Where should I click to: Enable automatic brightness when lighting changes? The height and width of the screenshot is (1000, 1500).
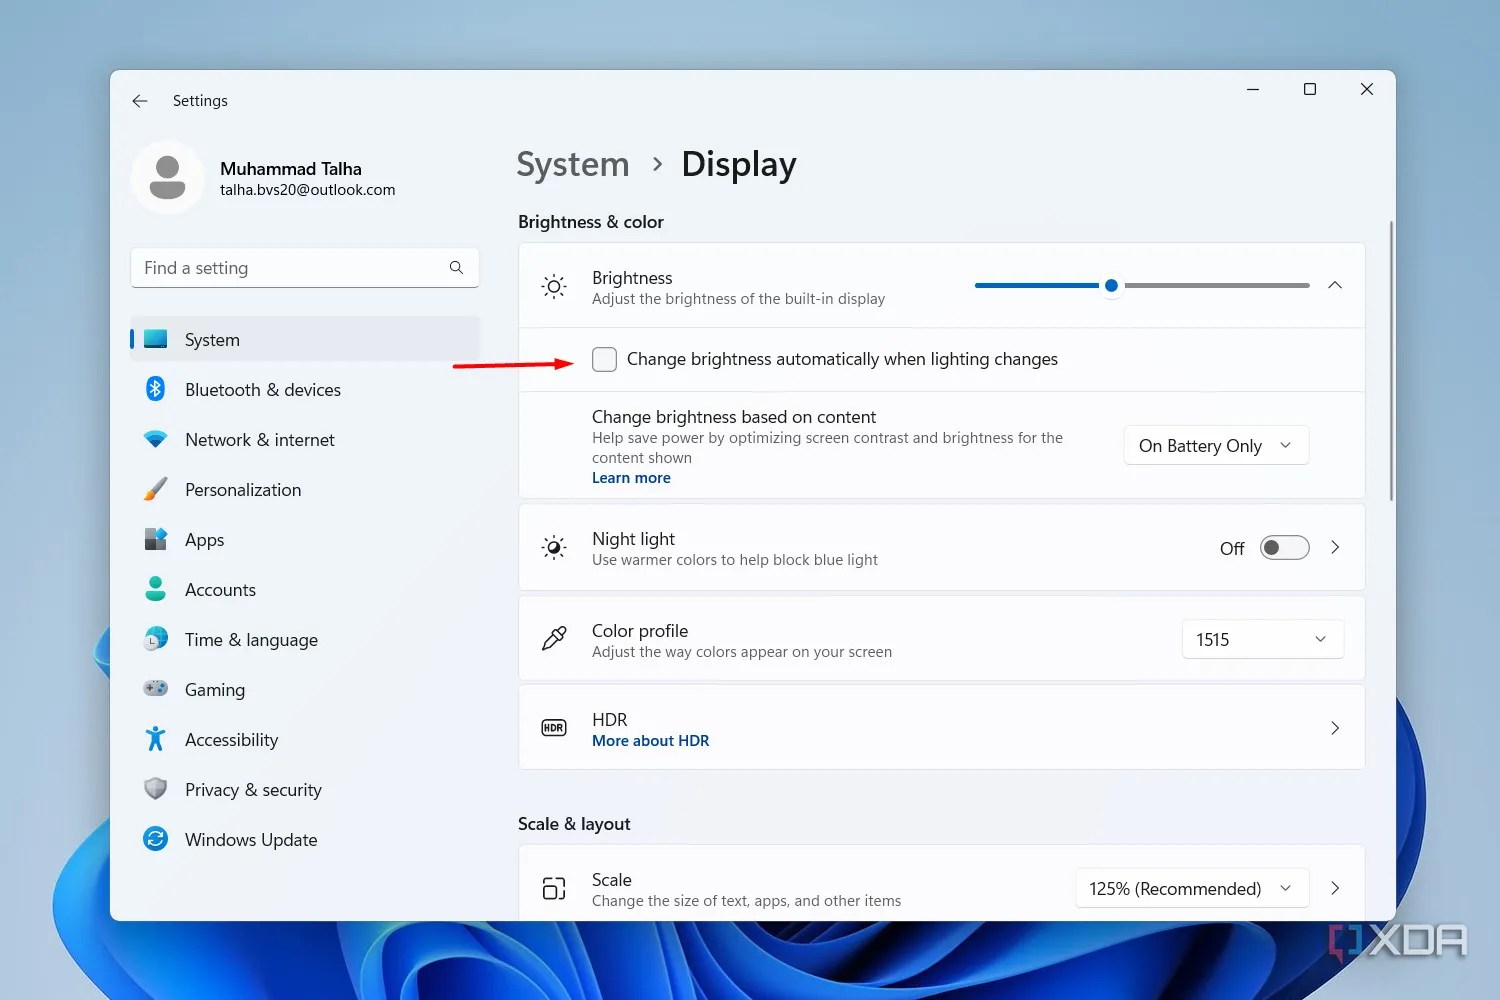pos(604,359)
